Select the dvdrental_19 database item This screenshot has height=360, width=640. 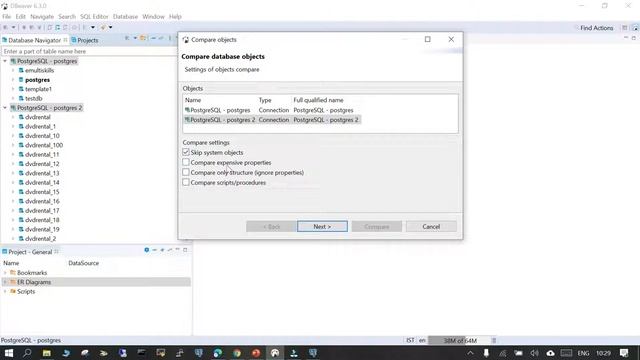[42, 229]
